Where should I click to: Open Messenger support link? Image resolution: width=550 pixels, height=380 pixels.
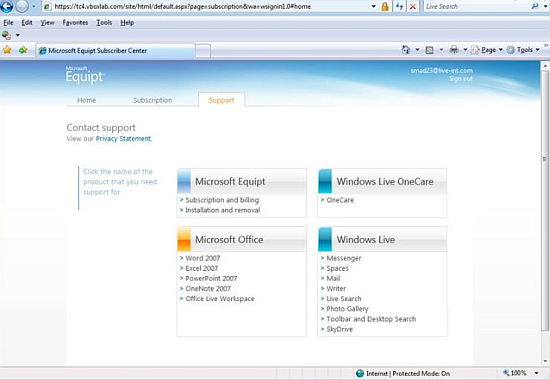click(x=344, y=258)
